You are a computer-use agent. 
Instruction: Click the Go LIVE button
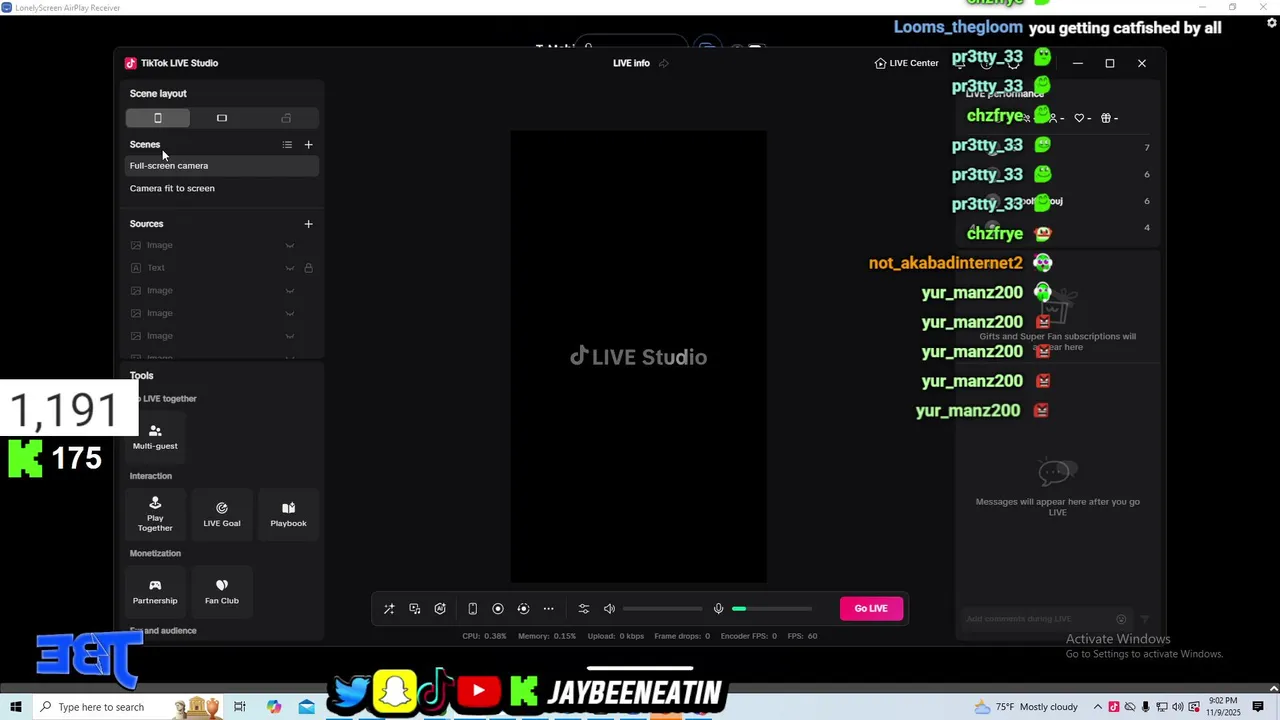[x=871, y=609]
